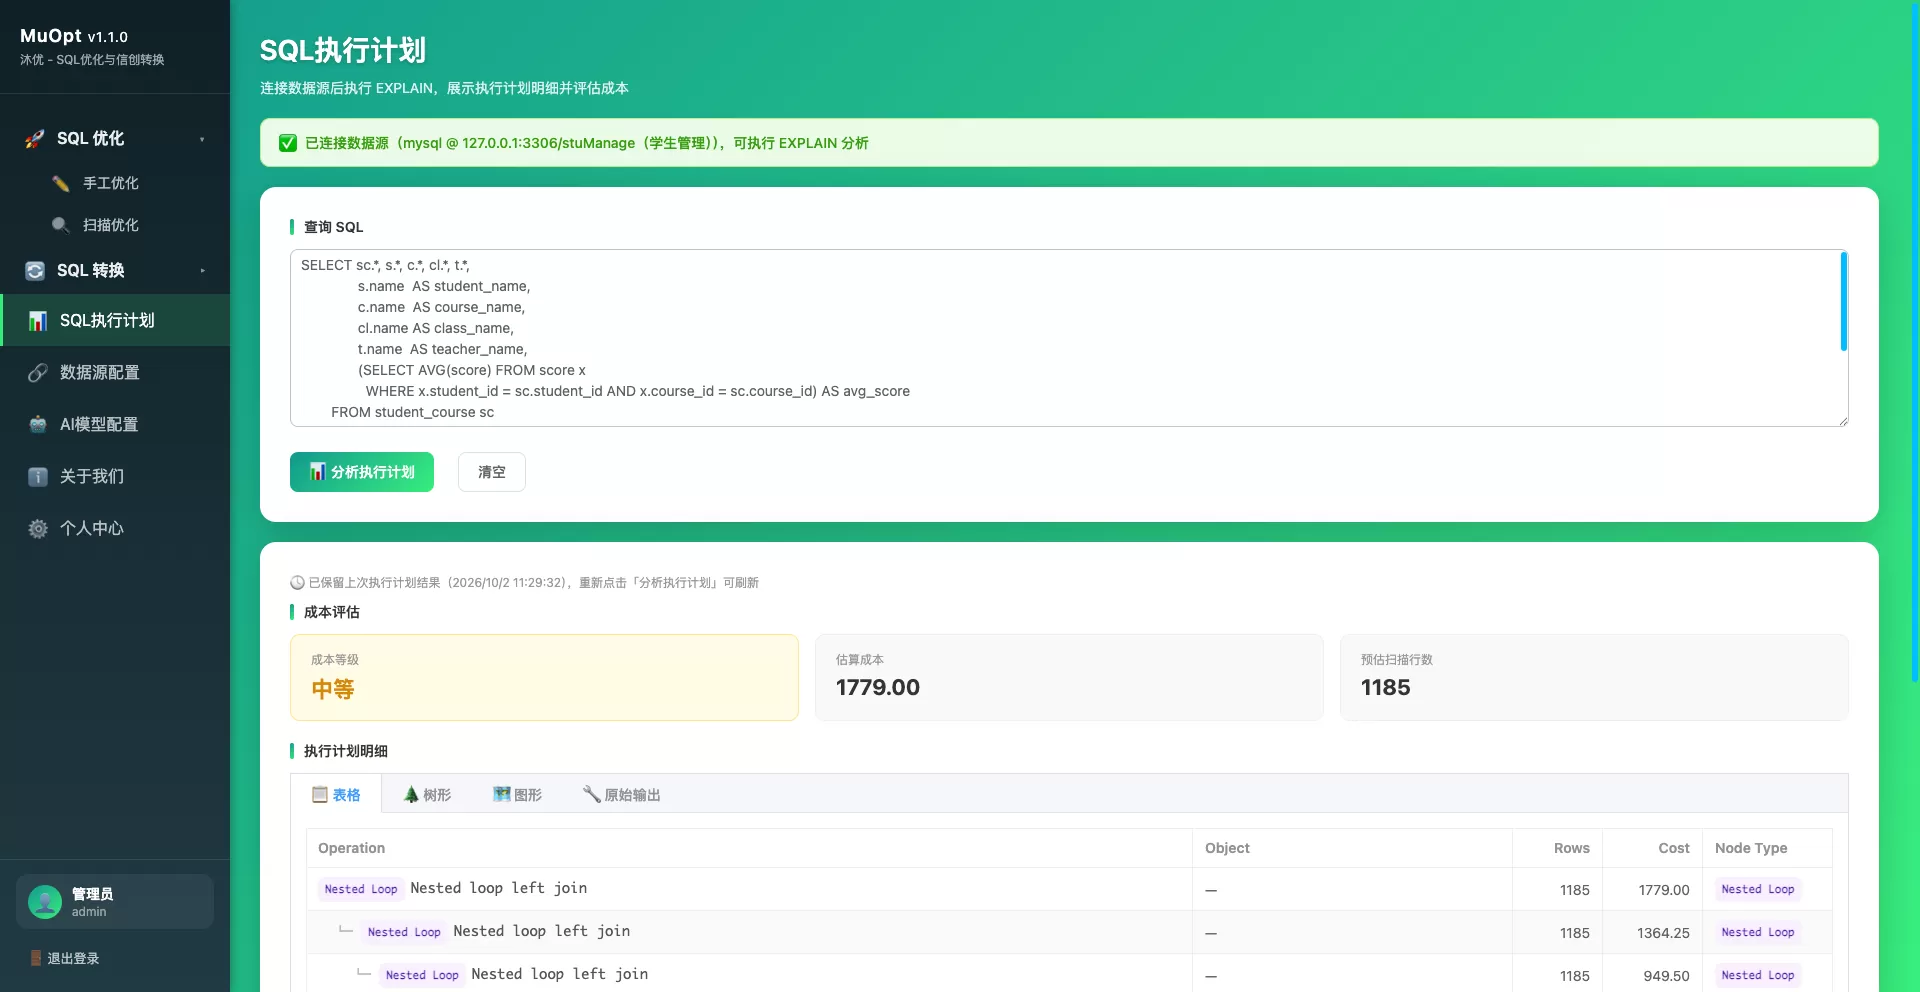
Task: Click the blue scrollbar in the SQL textarea
Action: 1843,302
